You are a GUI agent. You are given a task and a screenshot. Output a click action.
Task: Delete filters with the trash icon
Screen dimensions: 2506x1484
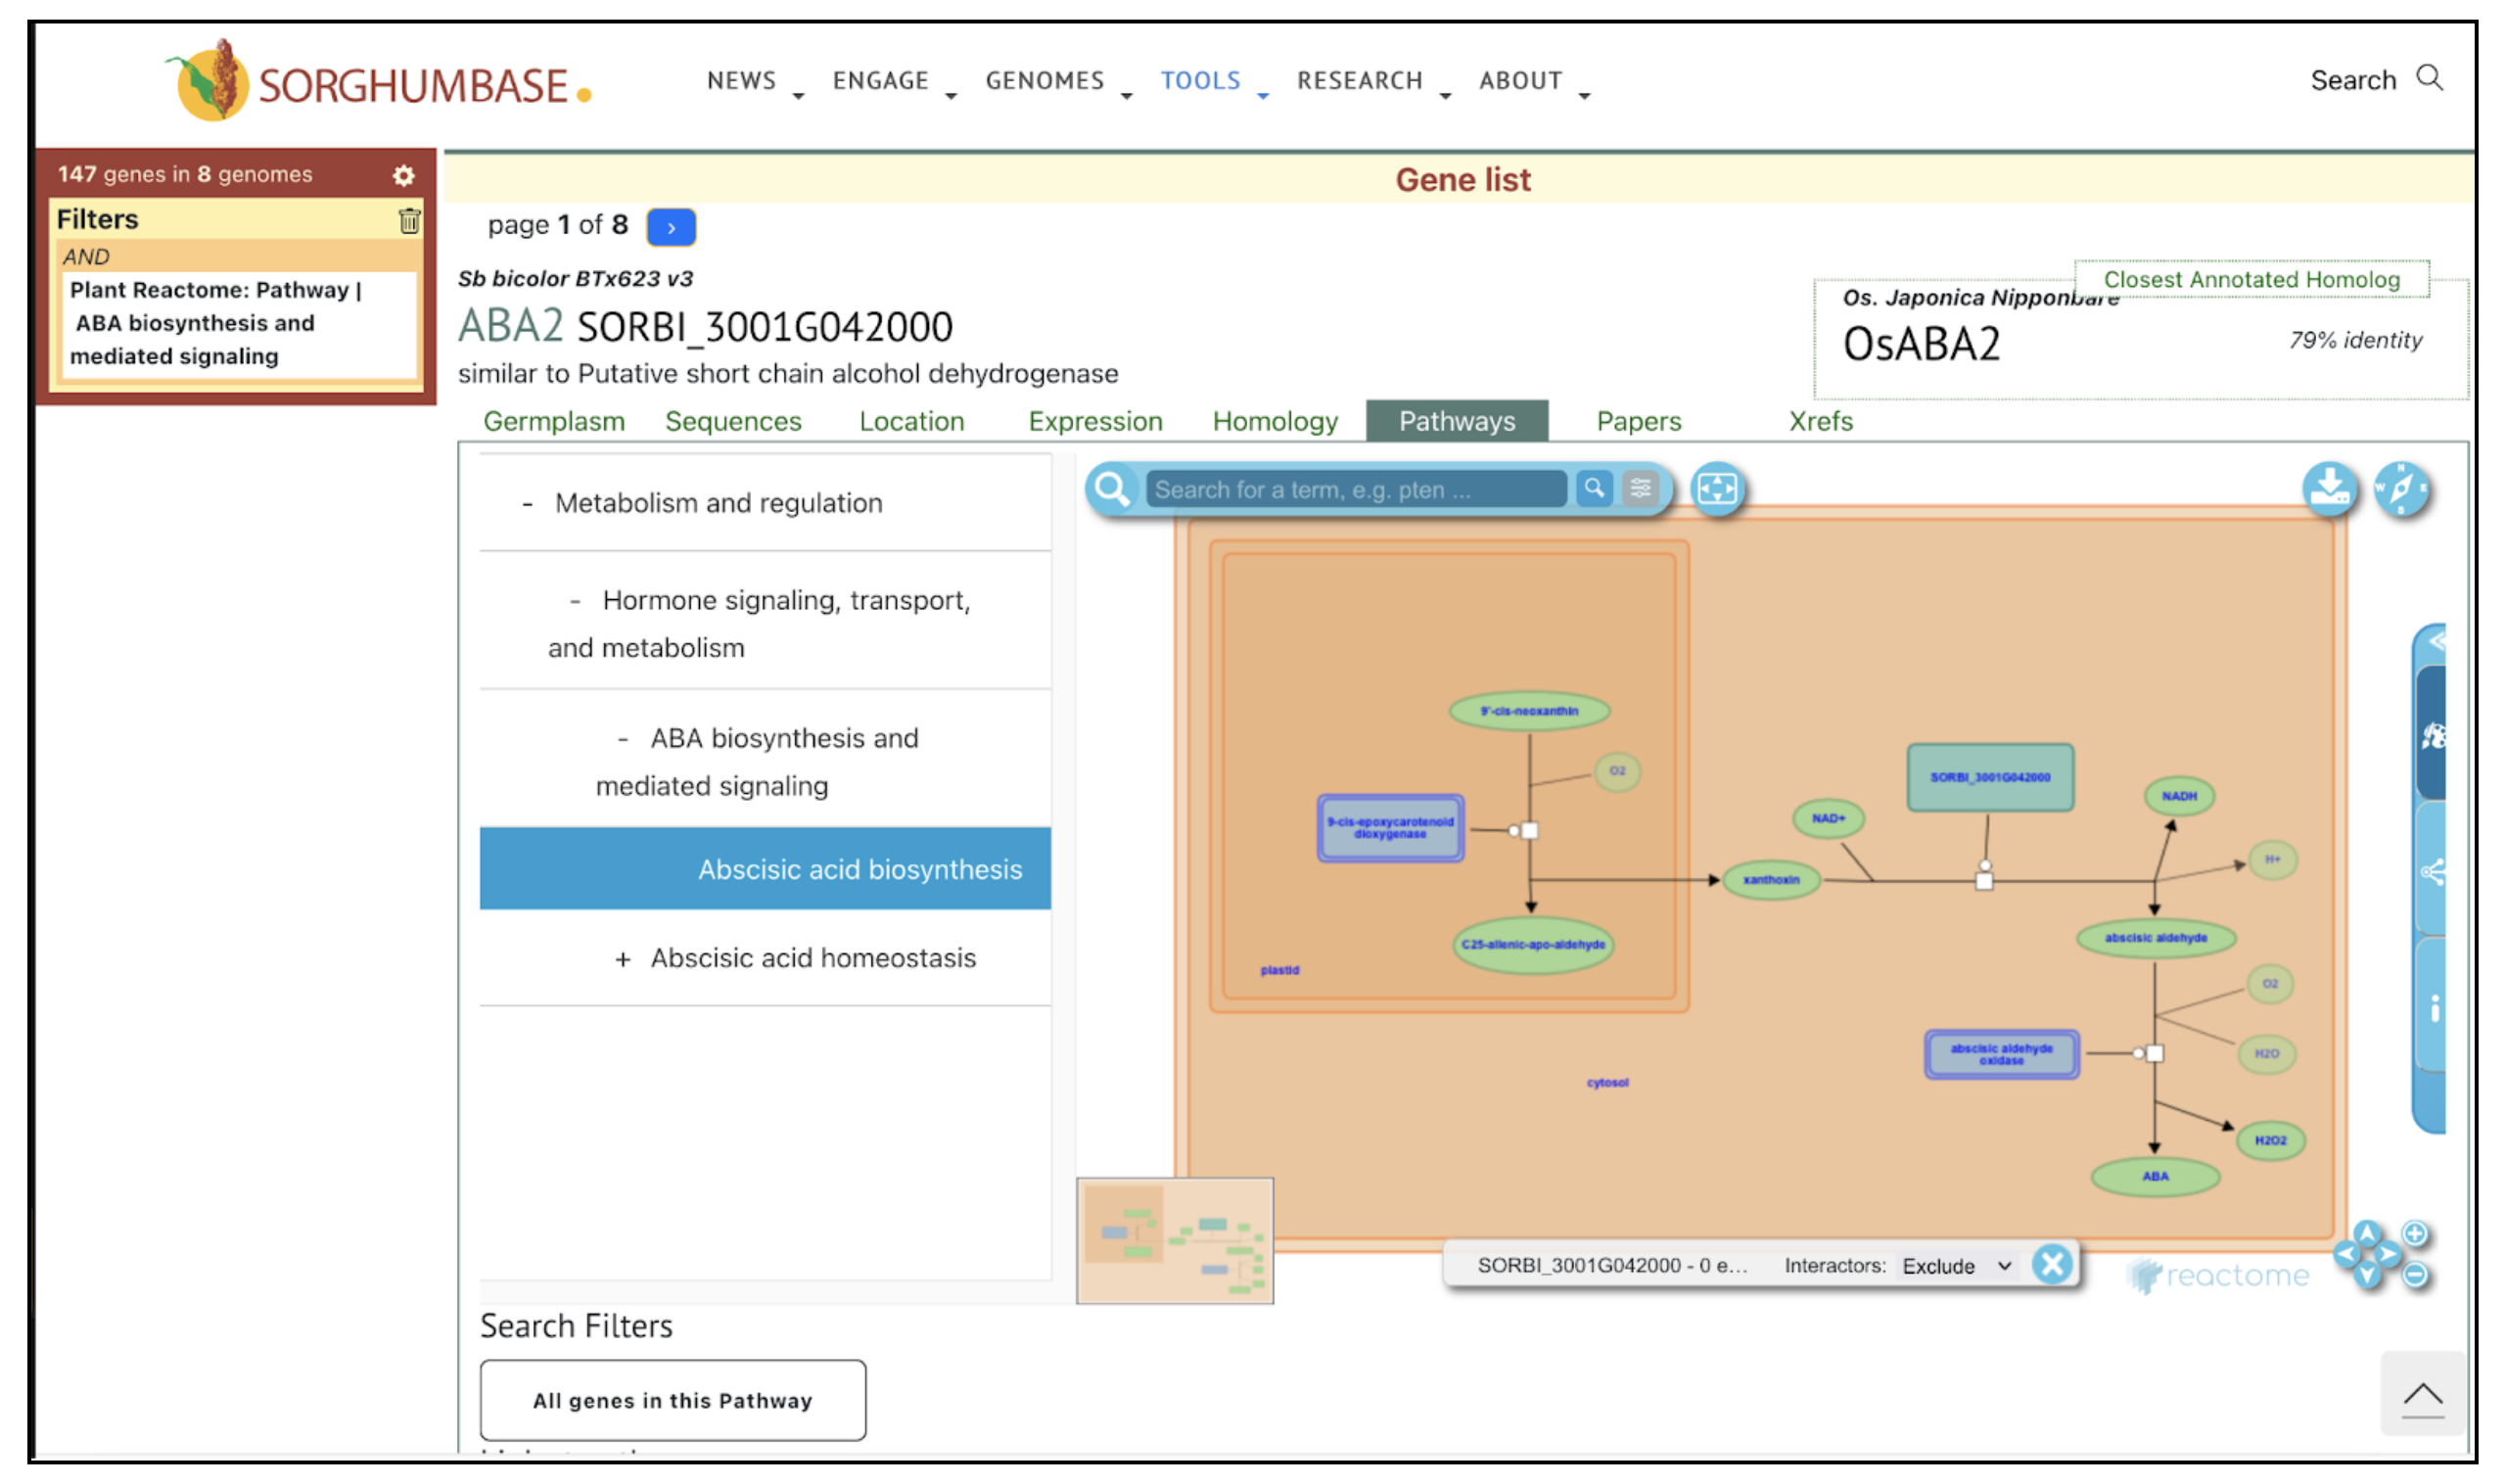pos(409,220)
